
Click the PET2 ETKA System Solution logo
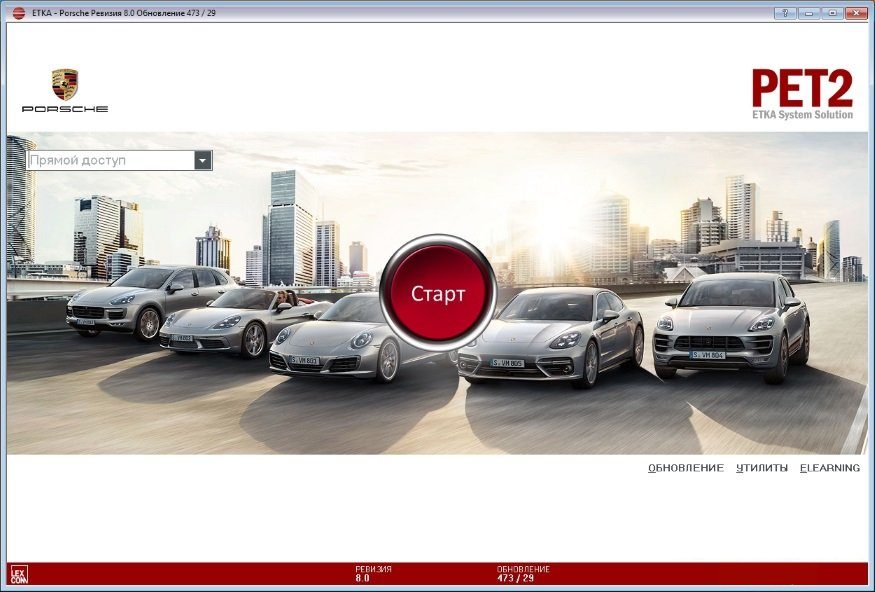[802, 94]
